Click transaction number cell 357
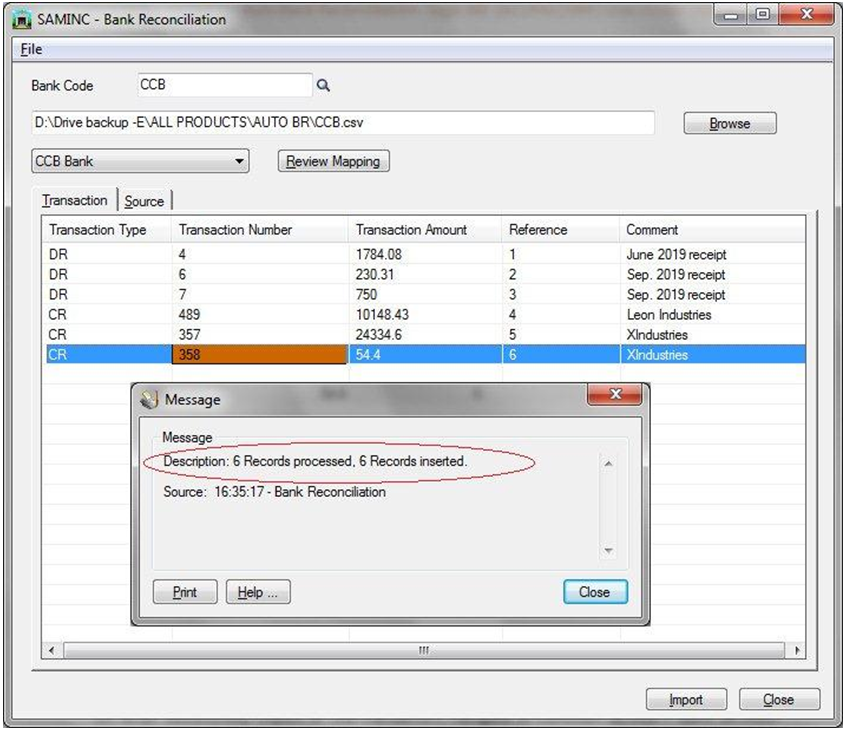Viewport: 845px width, 731px height. pyautogui.click(x=260, y=335)
